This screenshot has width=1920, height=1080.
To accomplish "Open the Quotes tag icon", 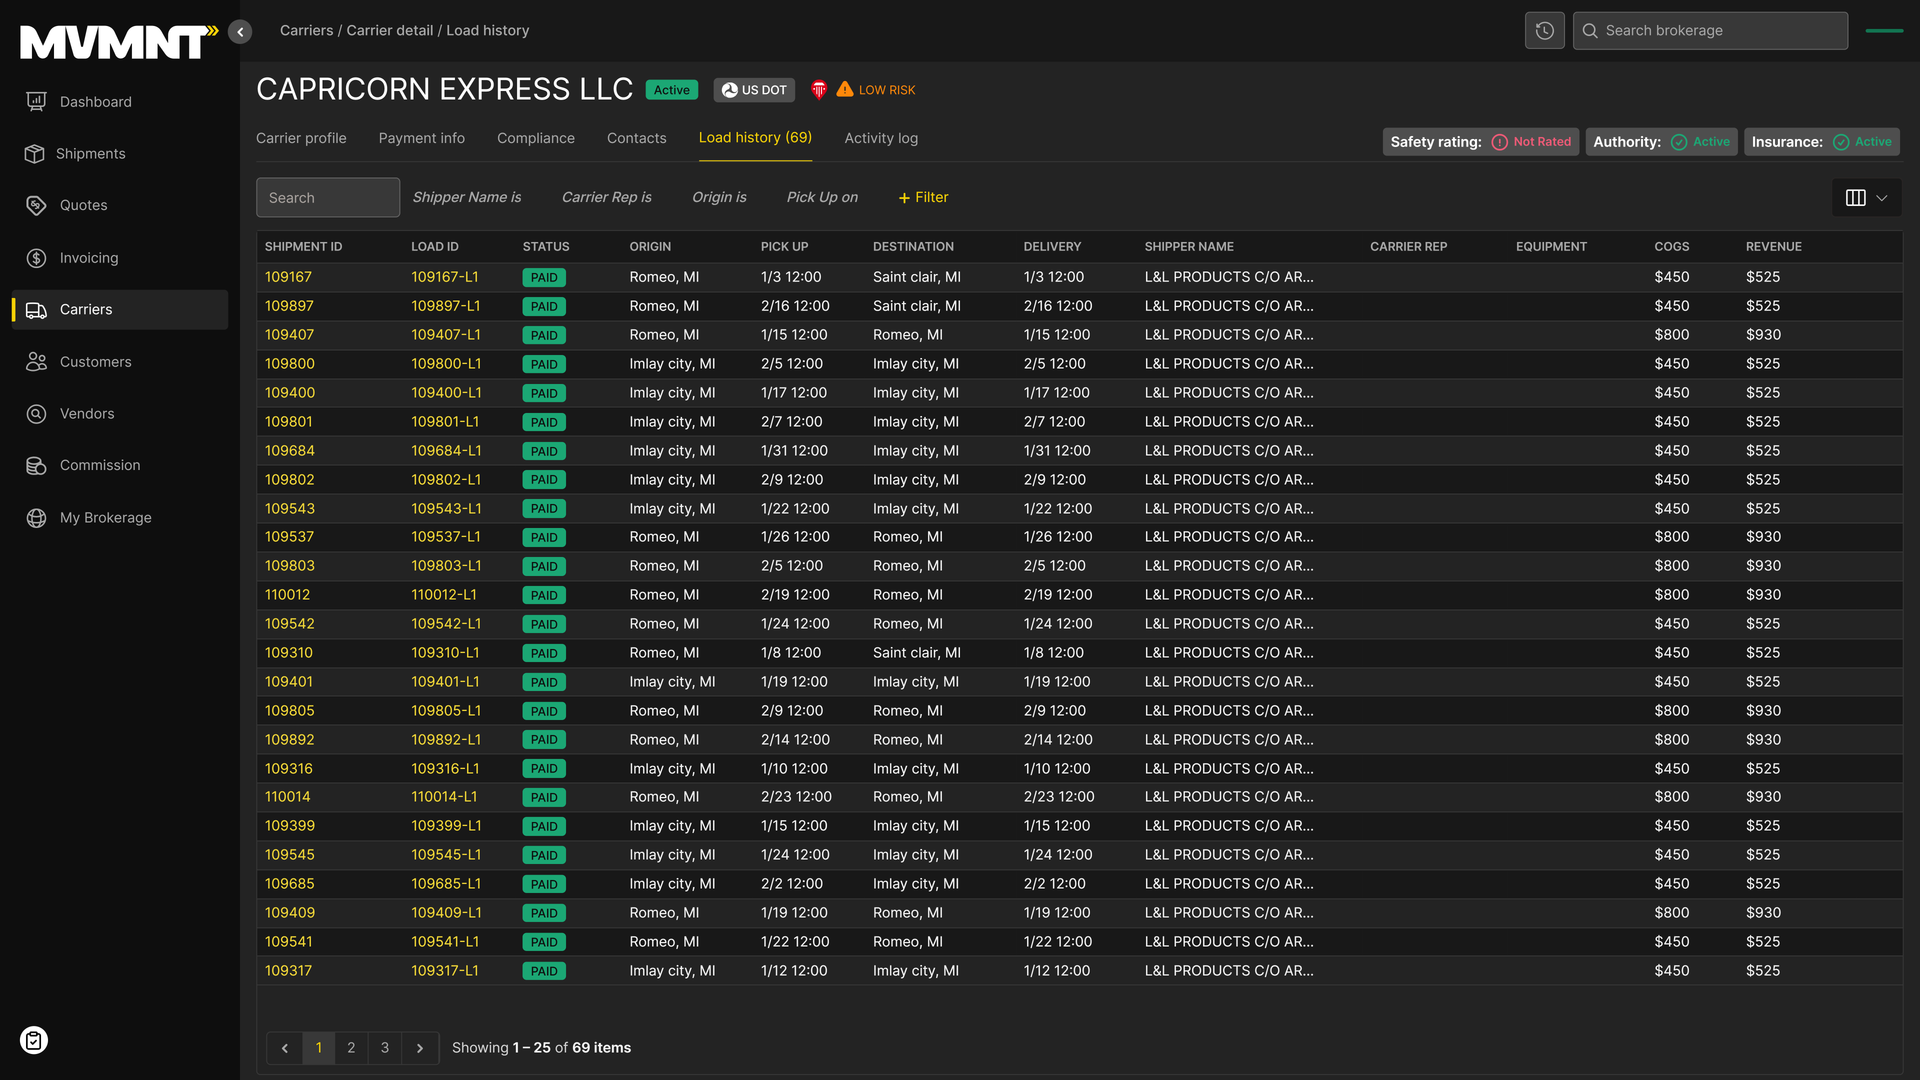I will (36, 205).
